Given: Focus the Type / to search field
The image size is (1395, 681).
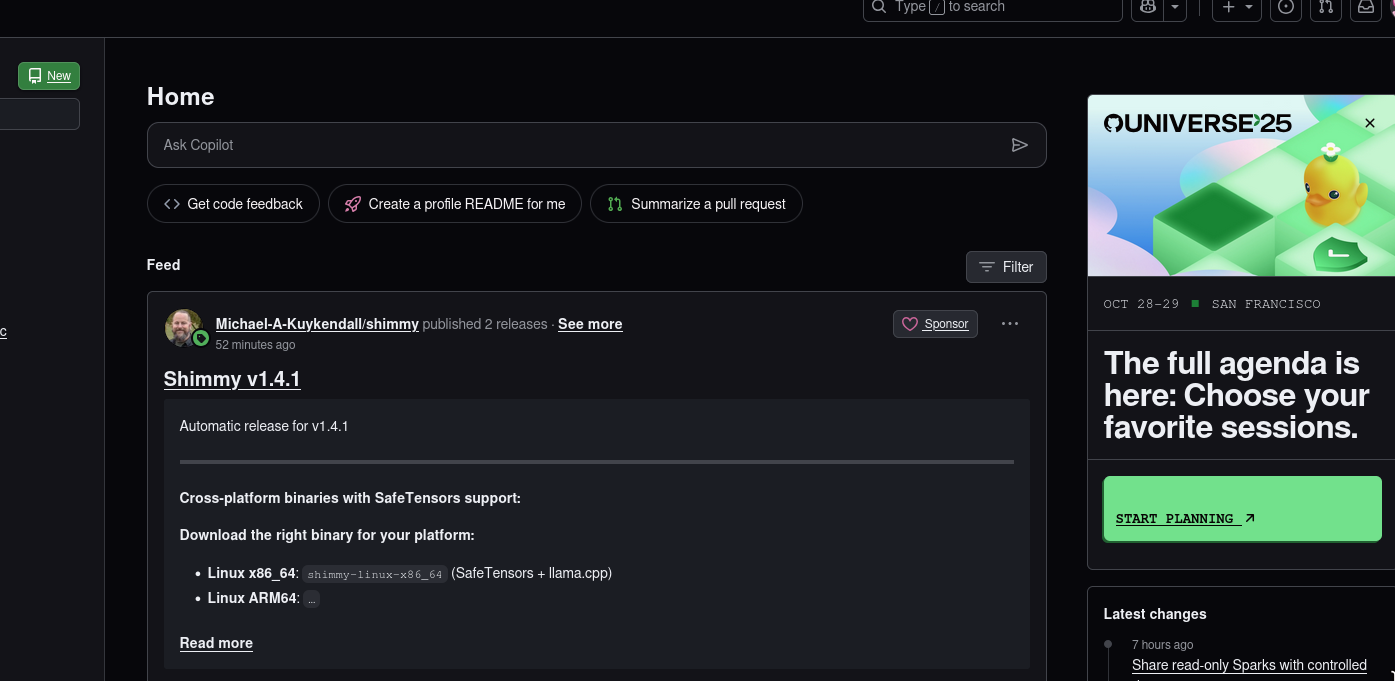Looking at the screenshot, I should 993,7.
